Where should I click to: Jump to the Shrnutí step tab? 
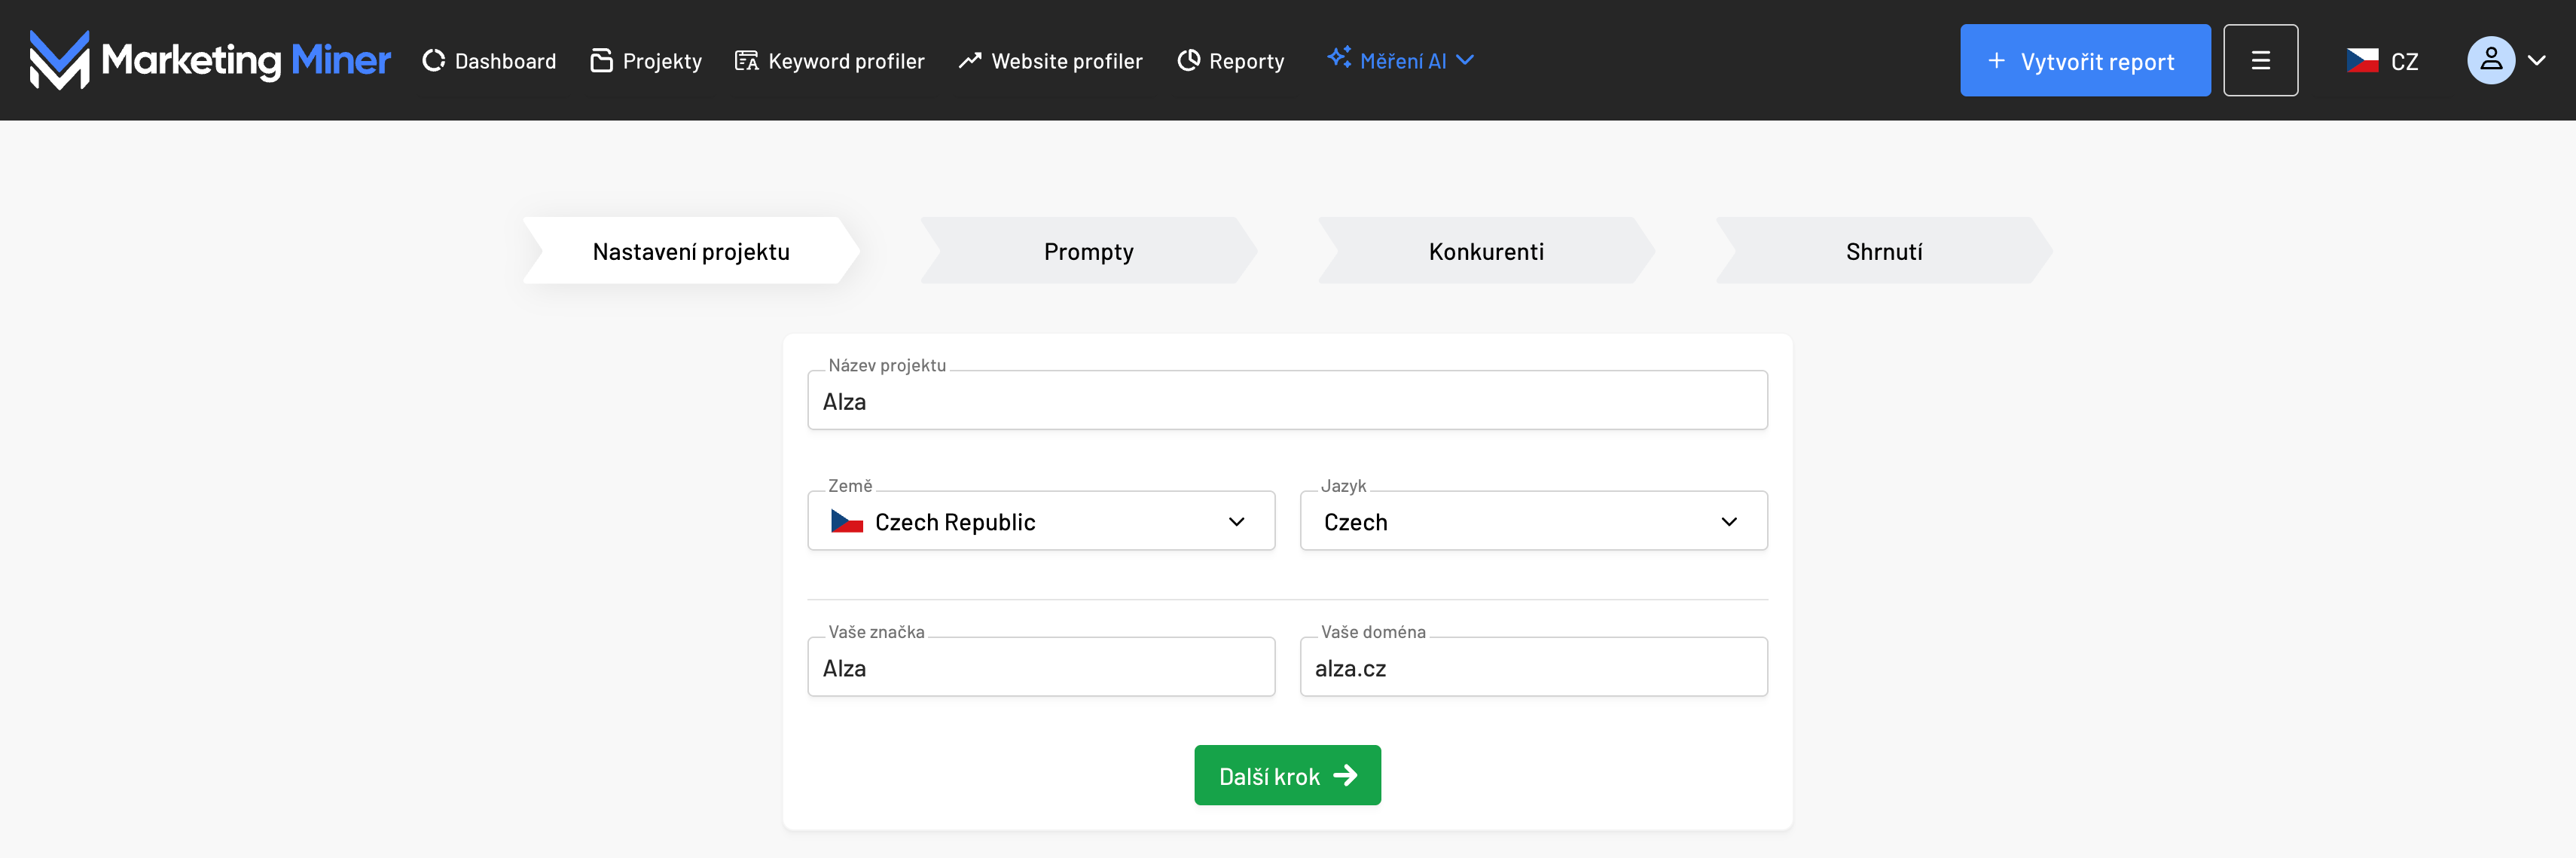1883,251
